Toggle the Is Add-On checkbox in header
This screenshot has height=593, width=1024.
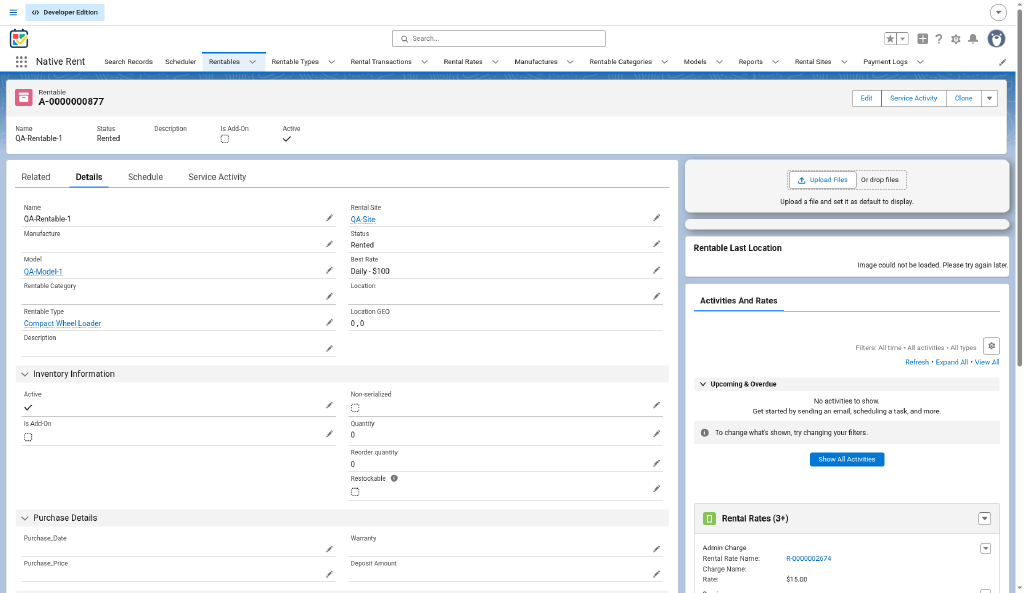[x=225, y=139]
